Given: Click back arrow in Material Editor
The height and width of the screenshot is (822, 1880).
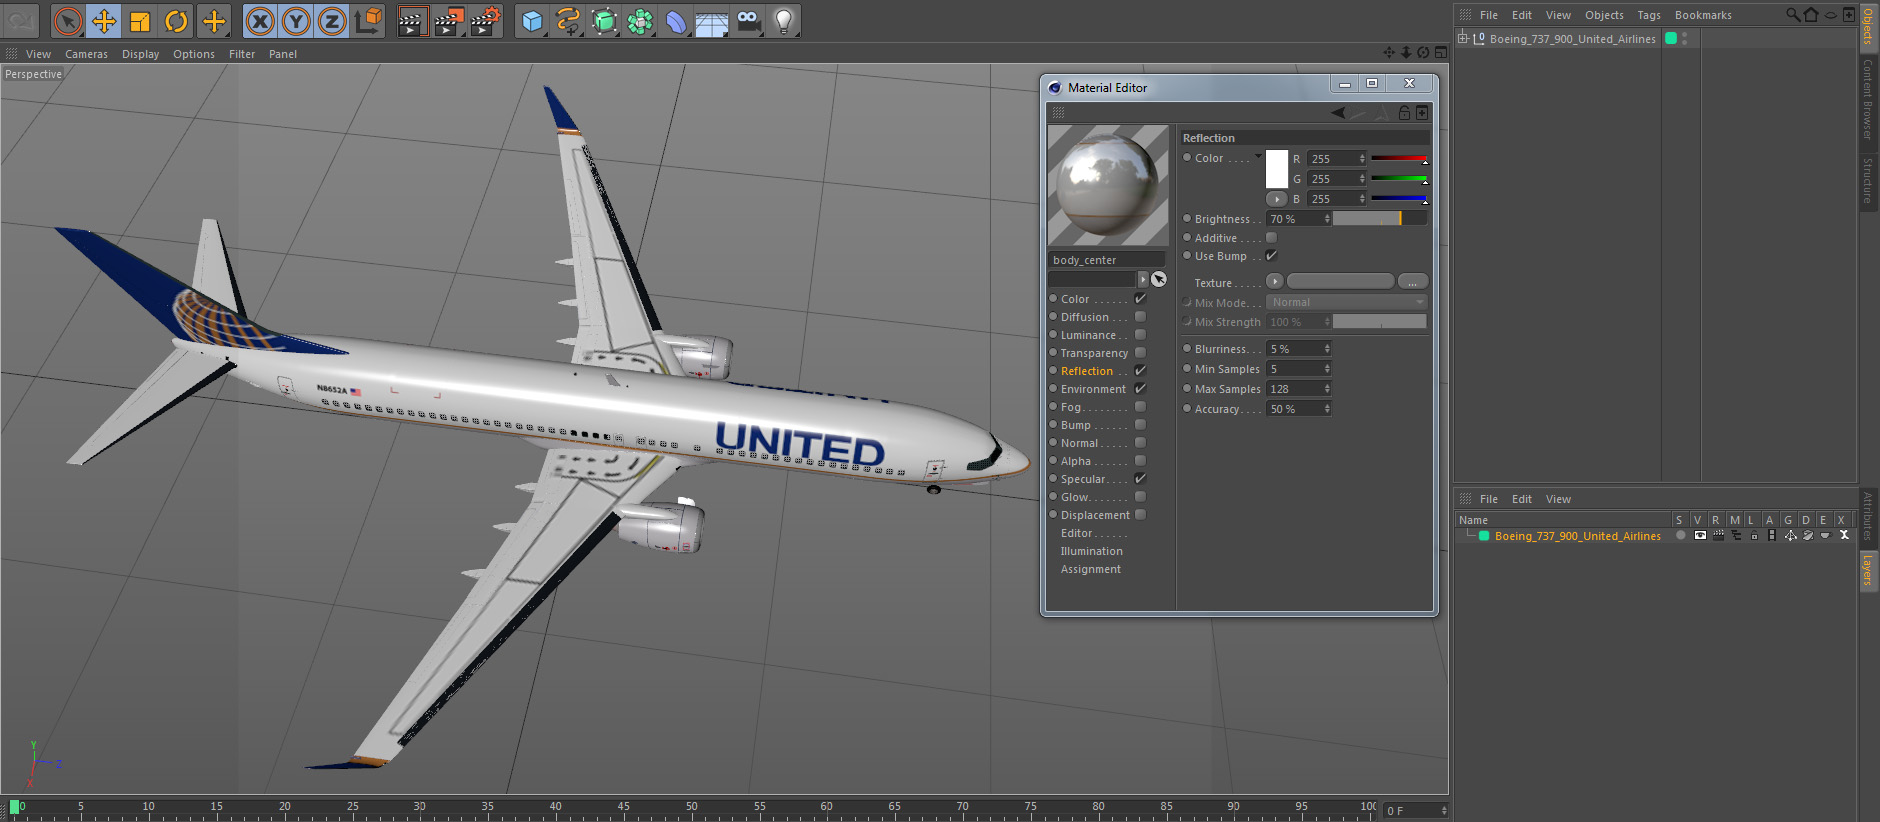Looking at the screenshot, I should coord(1338,113).
